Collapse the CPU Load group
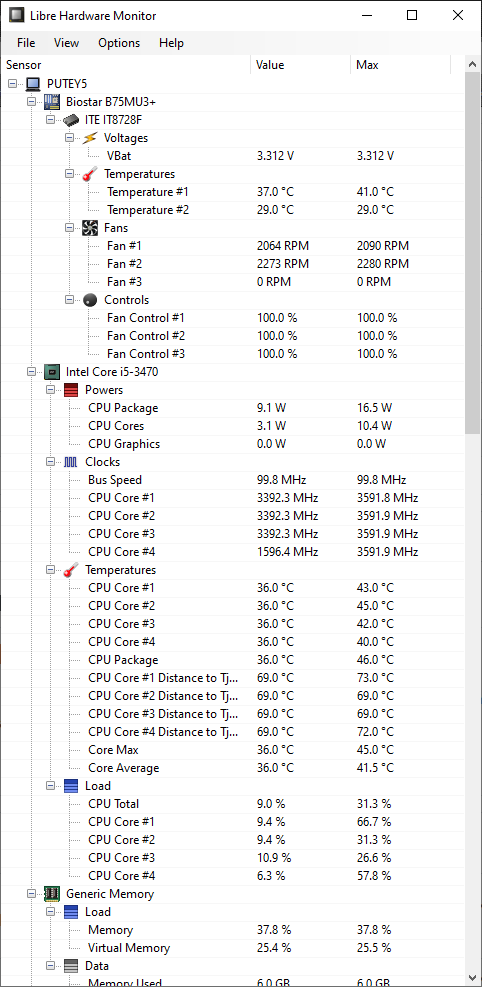 click(x=50, y=786)
